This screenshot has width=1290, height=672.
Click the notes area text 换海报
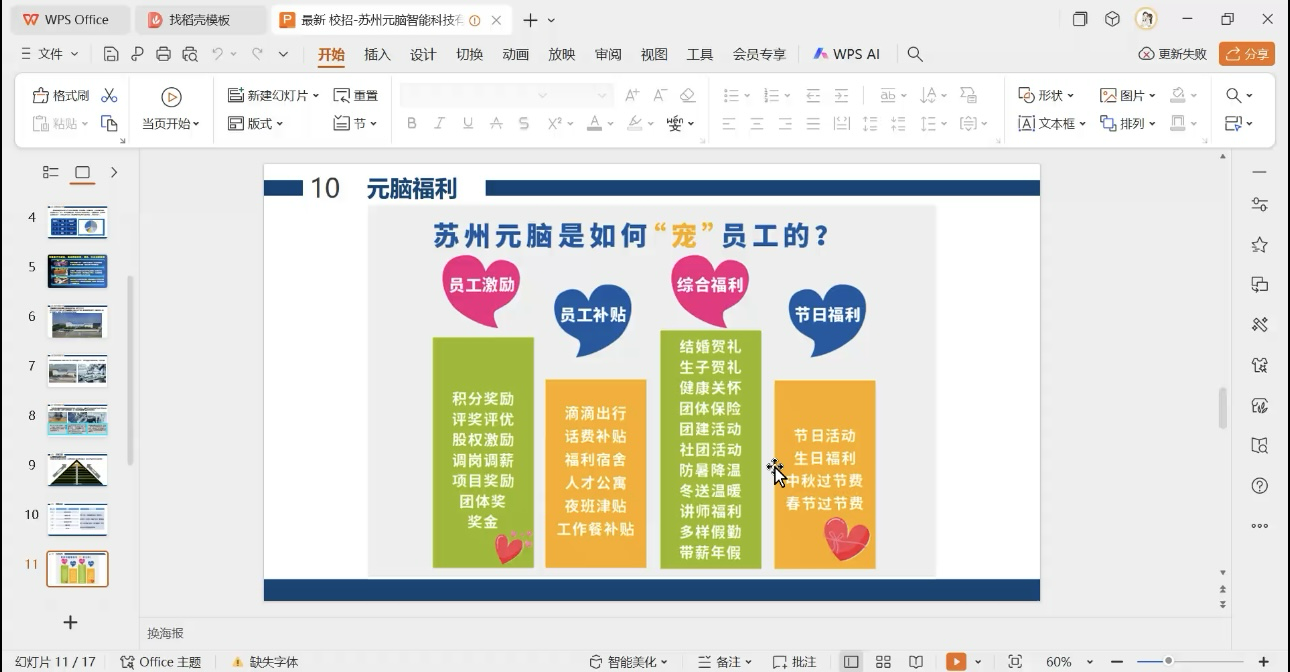pyautogui.click(x=165, y=633)
